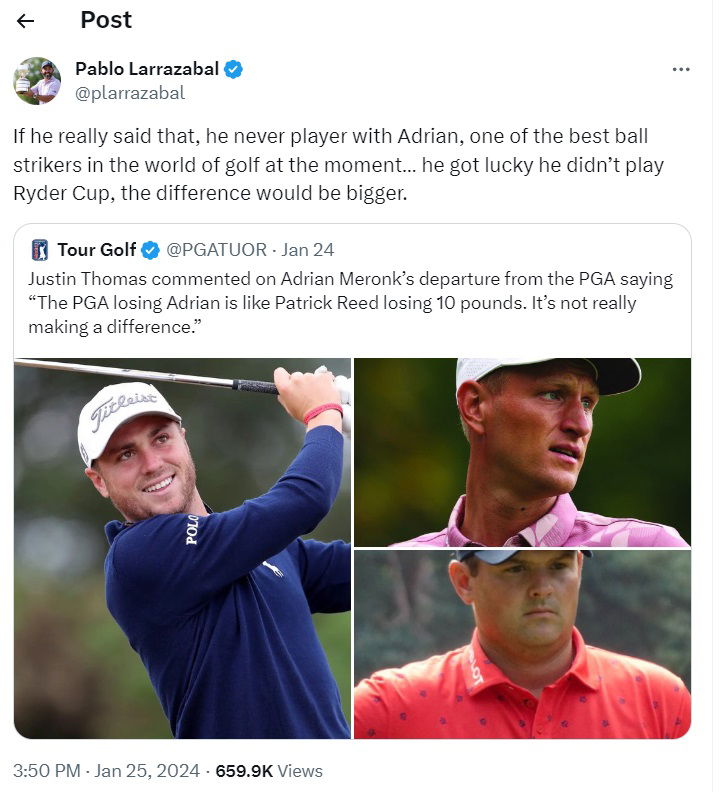726x792 pixels.
Task: Open the @plarrazabal handle
Action: click(130, 93)
